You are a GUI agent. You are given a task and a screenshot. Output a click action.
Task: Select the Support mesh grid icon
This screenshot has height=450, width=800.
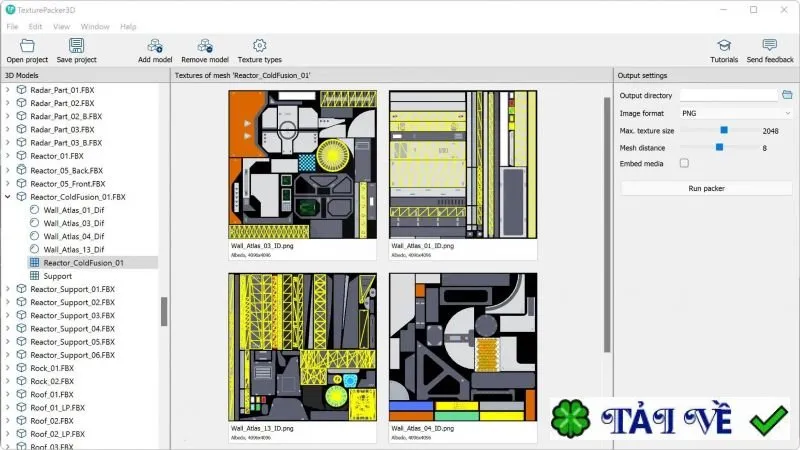pyautogui.click(x=34, y=276)
